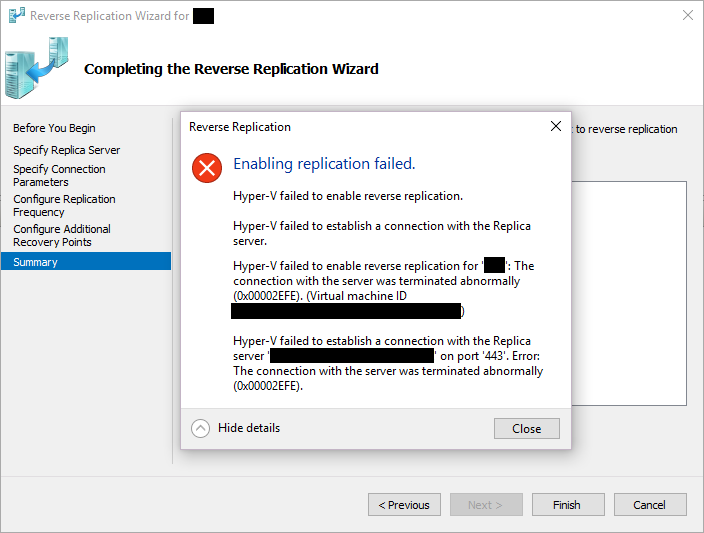The image size is (704, 533).
Task: Click the 'Hide details' label
Action: [x=249, y=428]
